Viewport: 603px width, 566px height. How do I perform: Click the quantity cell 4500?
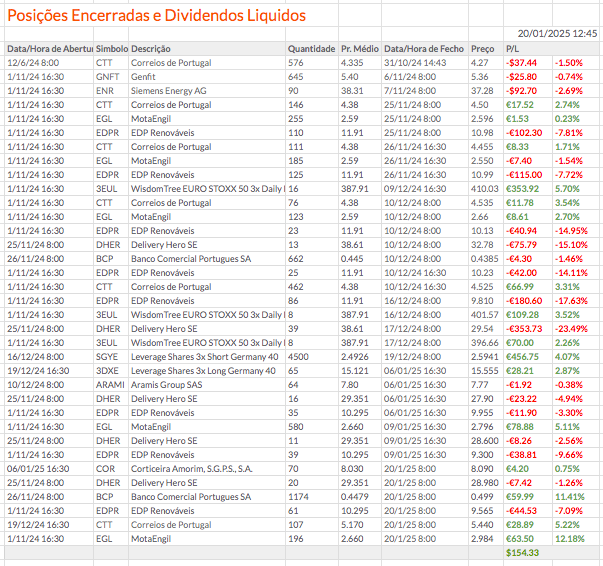(298, 357)
